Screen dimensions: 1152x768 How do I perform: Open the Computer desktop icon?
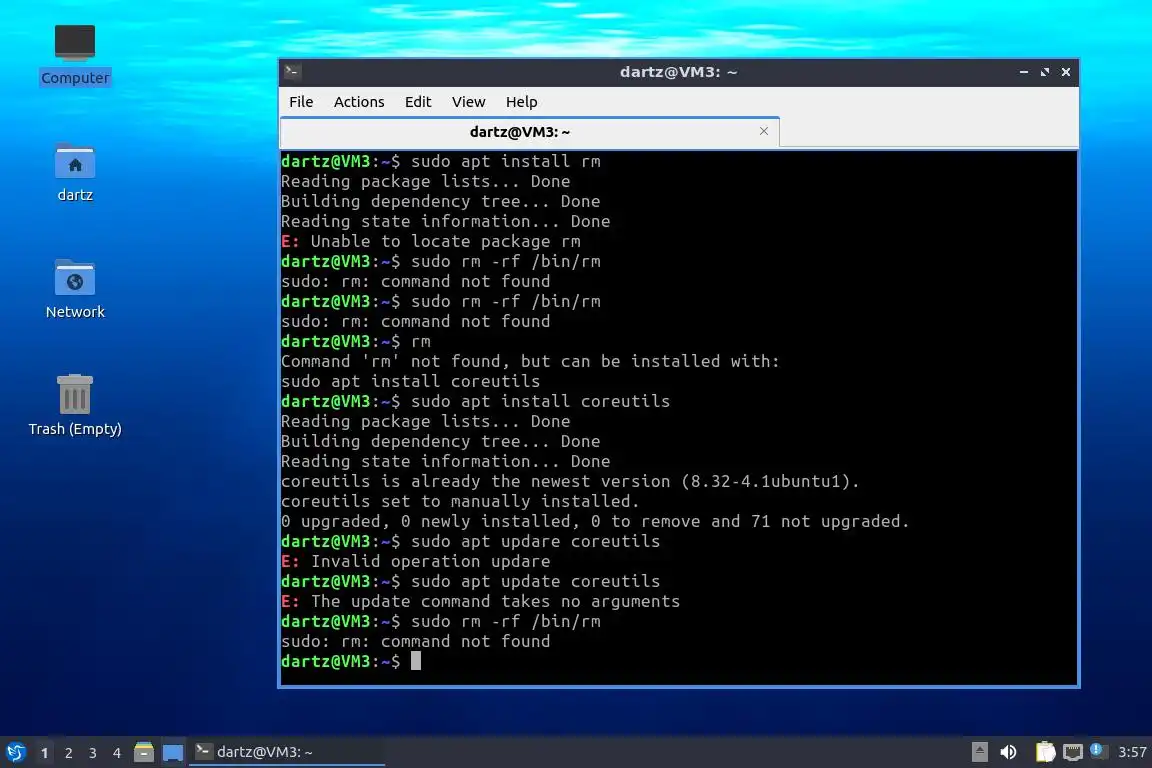click(x=75, y=54)
